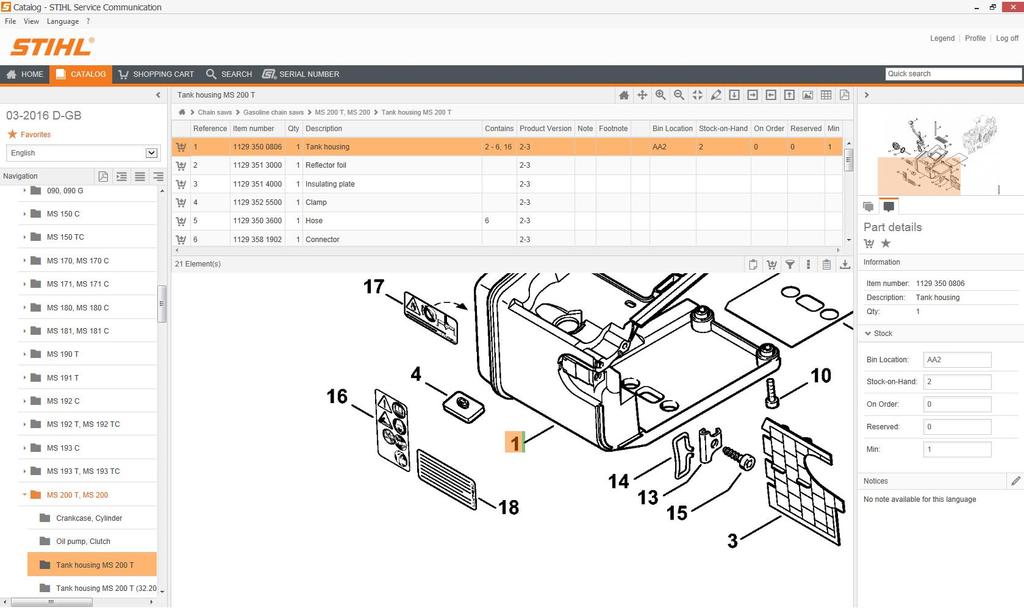Screen dimensions: 1024x608
Task: Click the filter funnel icon
Action: click(x=790, y=264)
